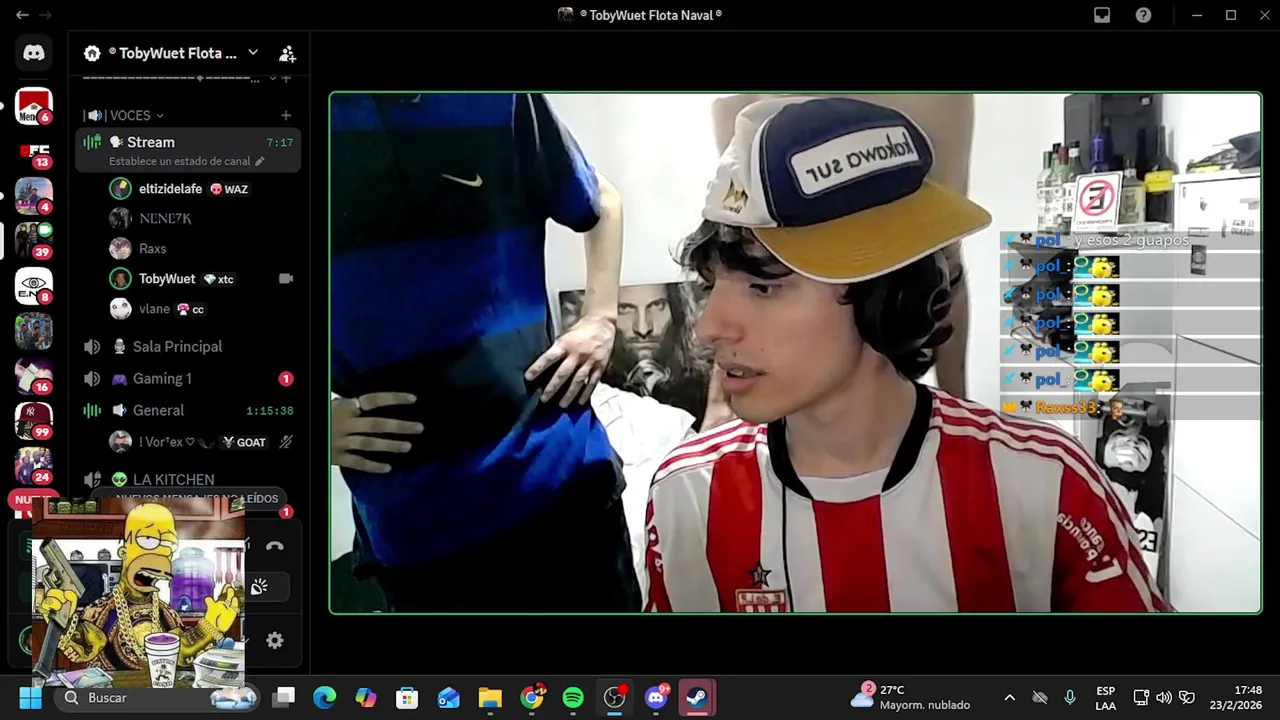Join the Stream voice channel
The width and height of the screenshot is (1280, 720).
point(189,150)
